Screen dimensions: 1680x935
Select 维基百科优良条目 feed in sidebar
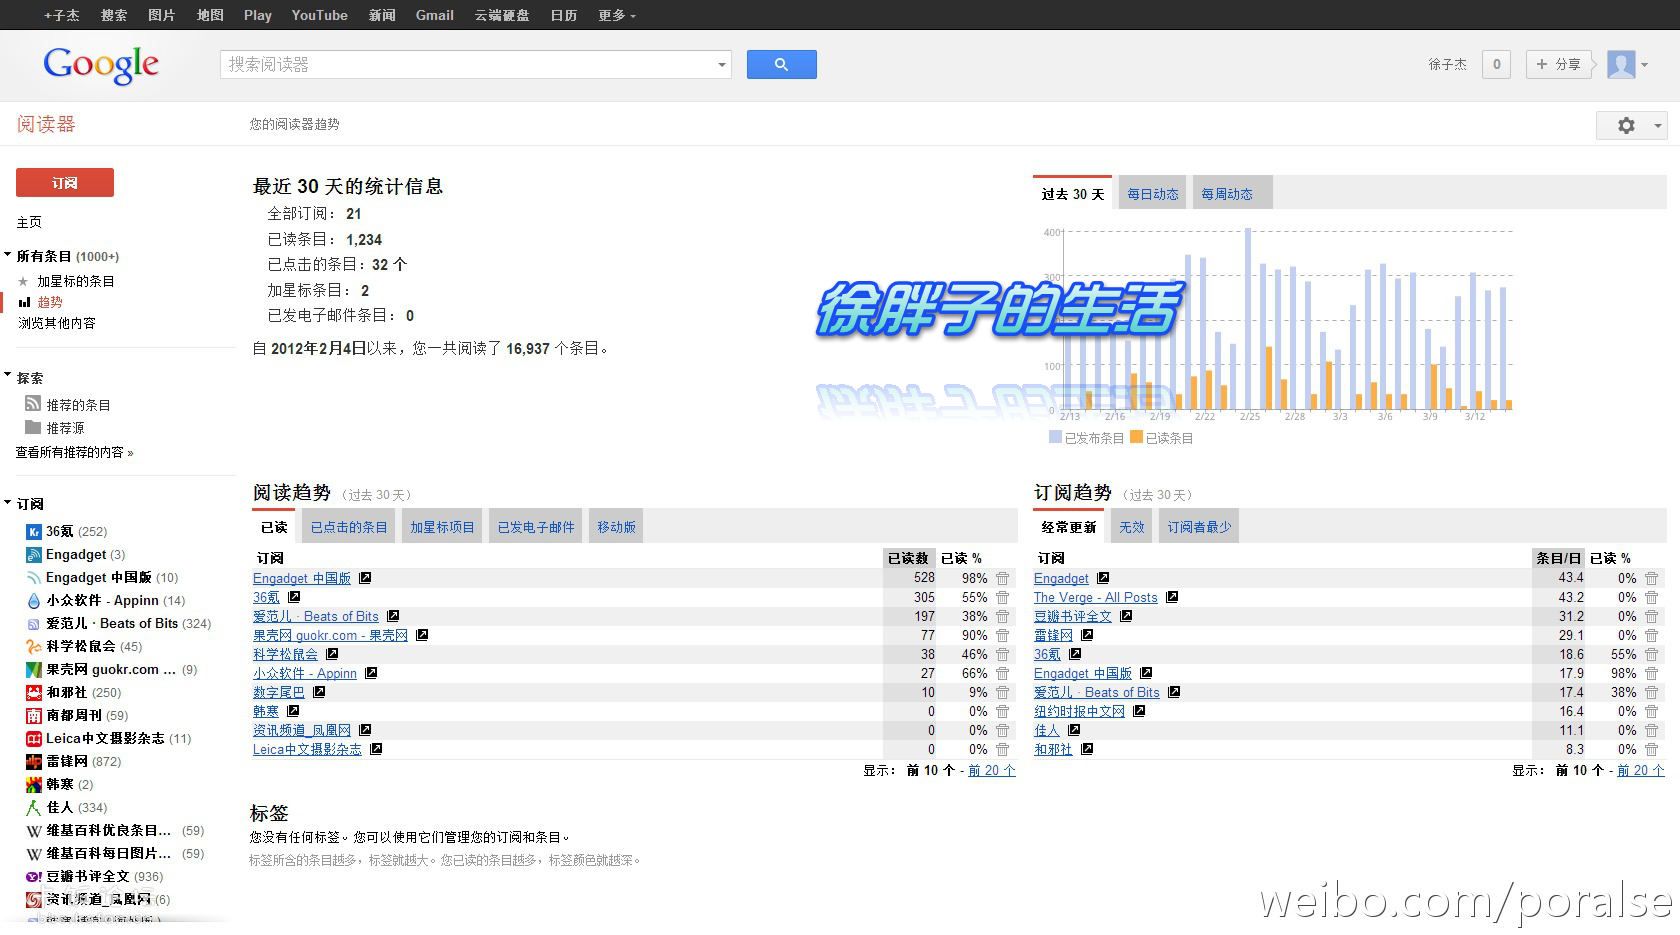tap(109, 831)
